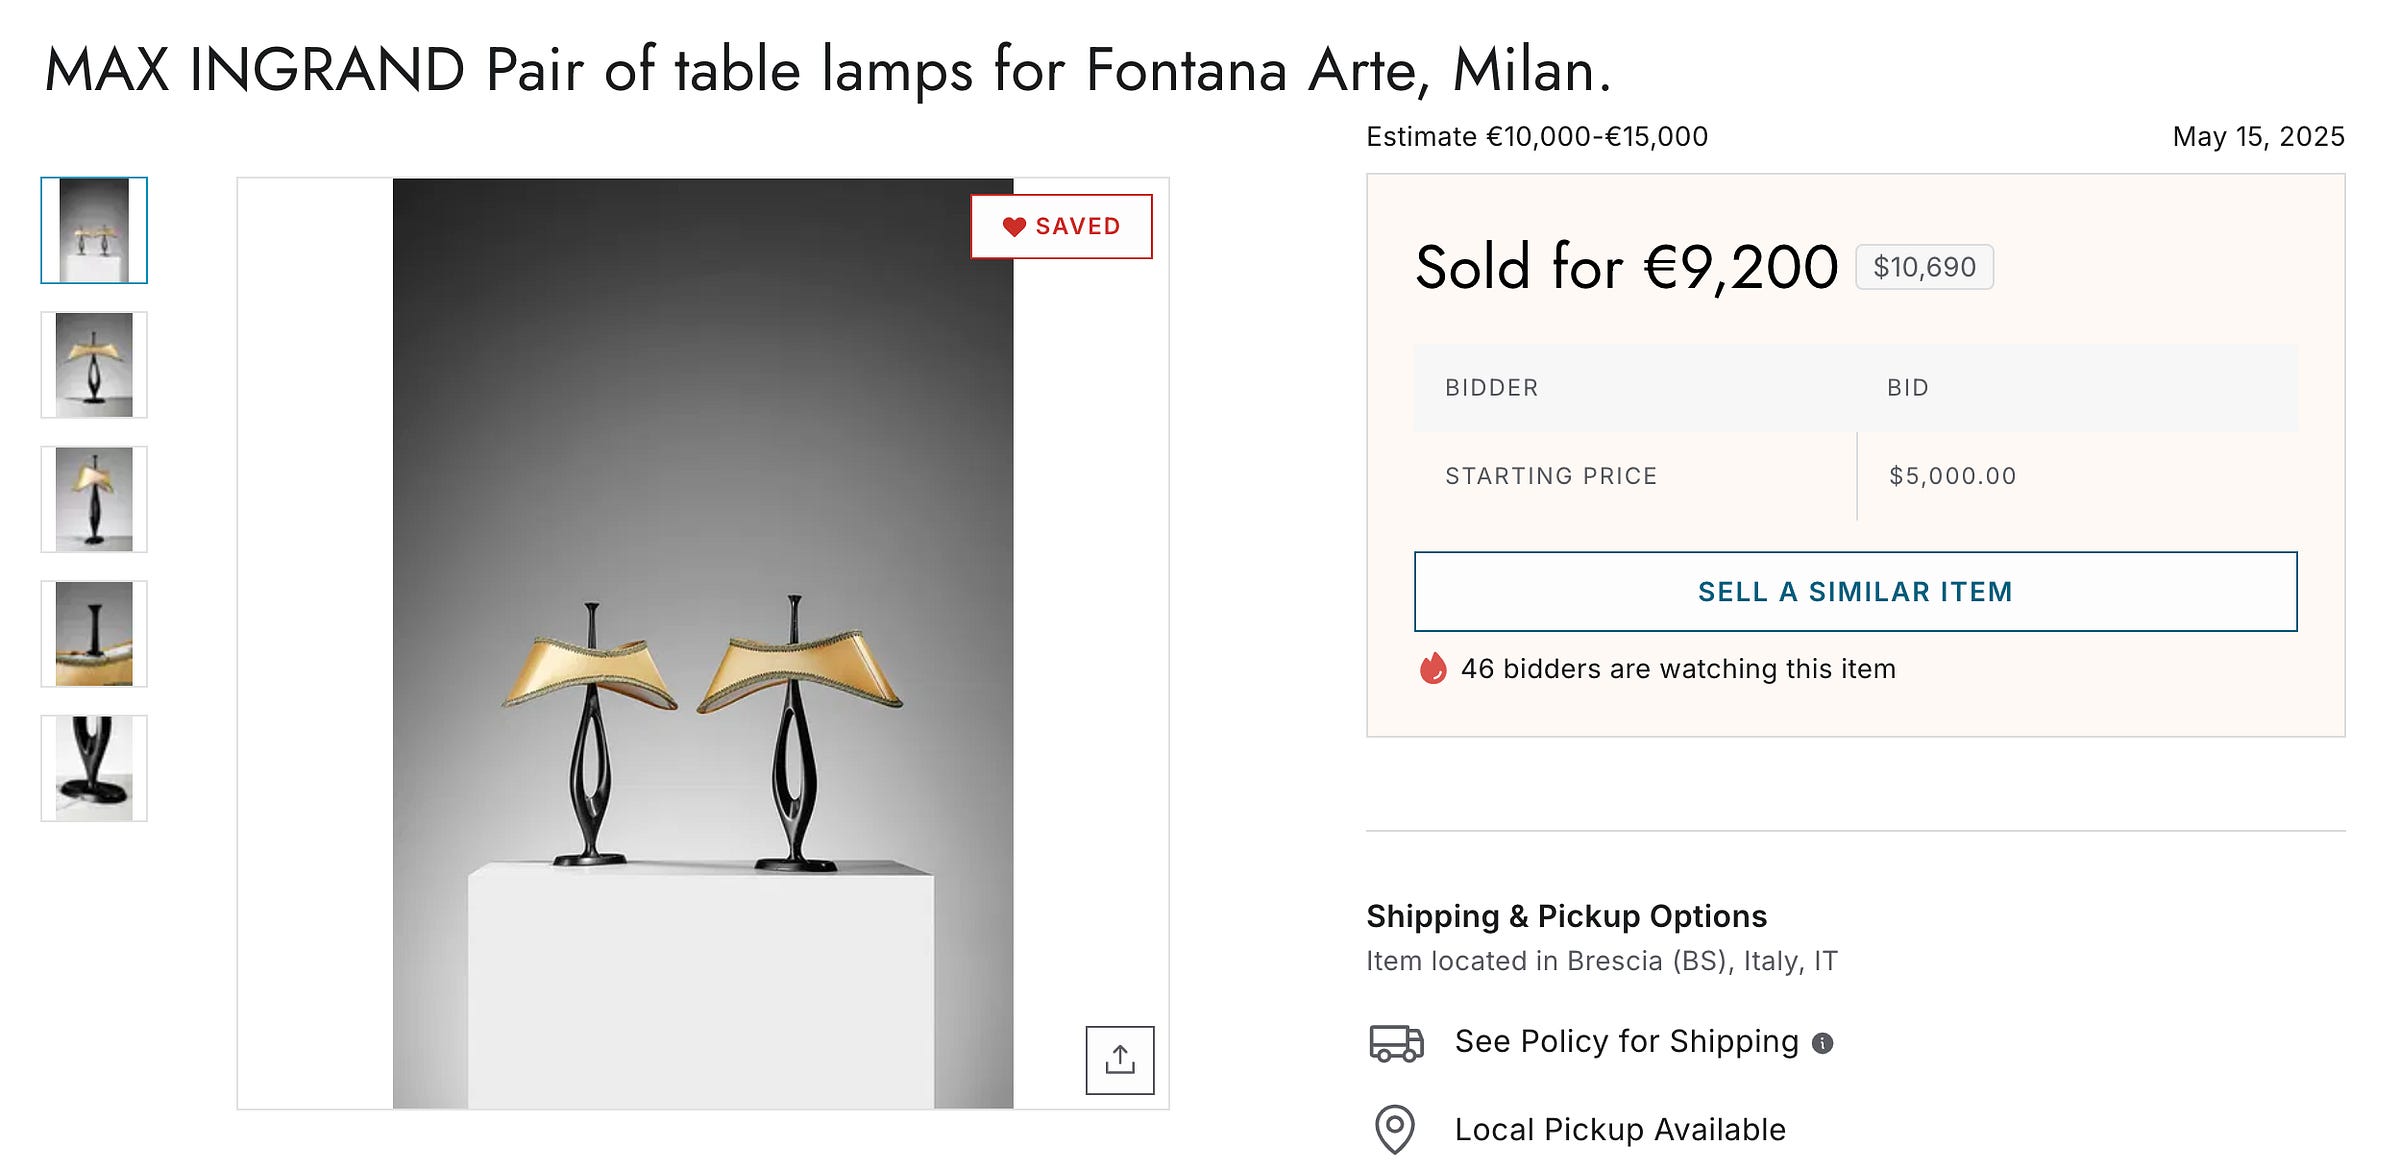The height and width of the screenshot is (1166, 2400).
Task: Click the BIDDER column header
Action: click(x=1491, y=388)
